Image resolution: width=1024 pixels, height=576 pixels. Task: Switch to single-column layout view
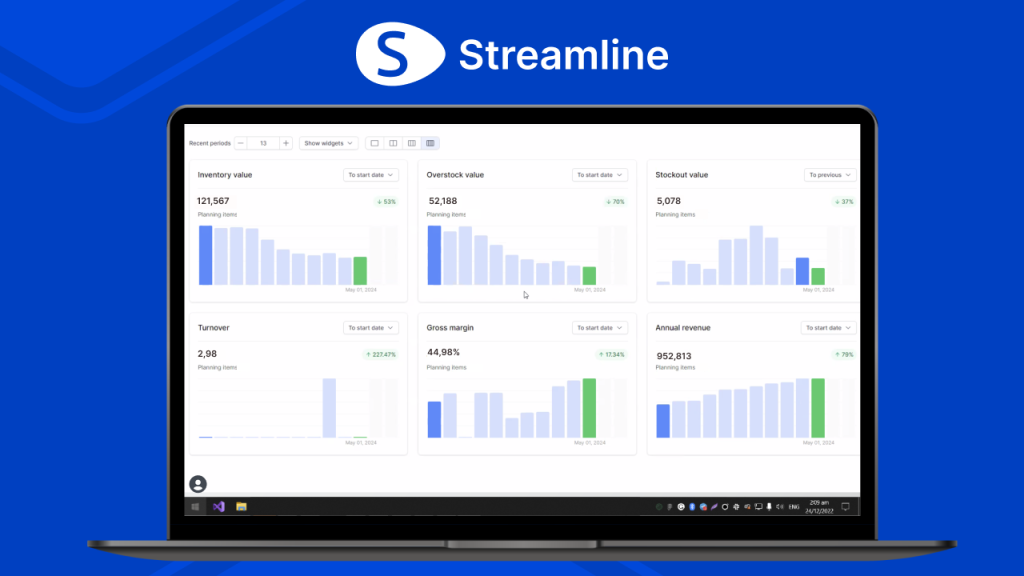tap(374, 143)
